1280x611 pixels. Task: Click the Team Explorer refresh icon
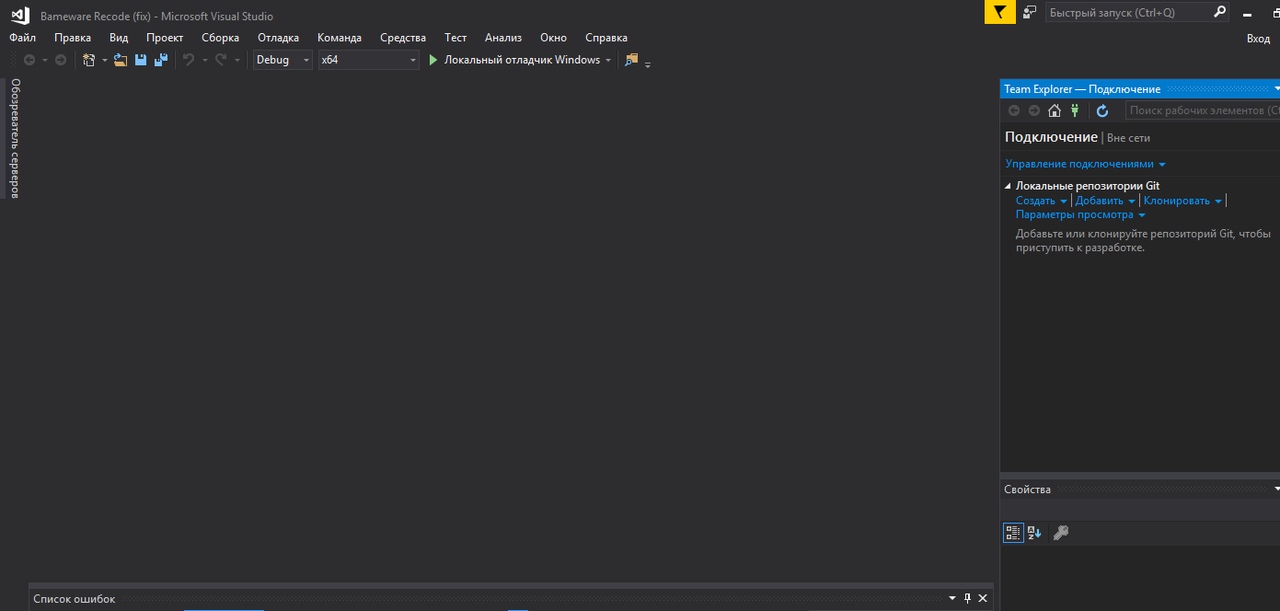(x=1102, y=111)
